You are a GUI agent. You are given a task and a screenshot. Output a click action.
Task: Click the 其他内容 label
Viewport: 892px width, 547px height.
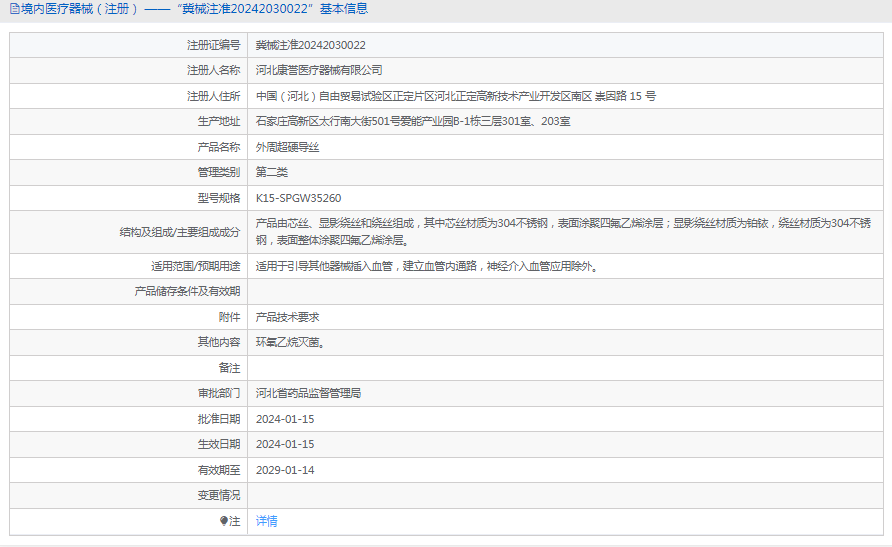coord(218,342)
